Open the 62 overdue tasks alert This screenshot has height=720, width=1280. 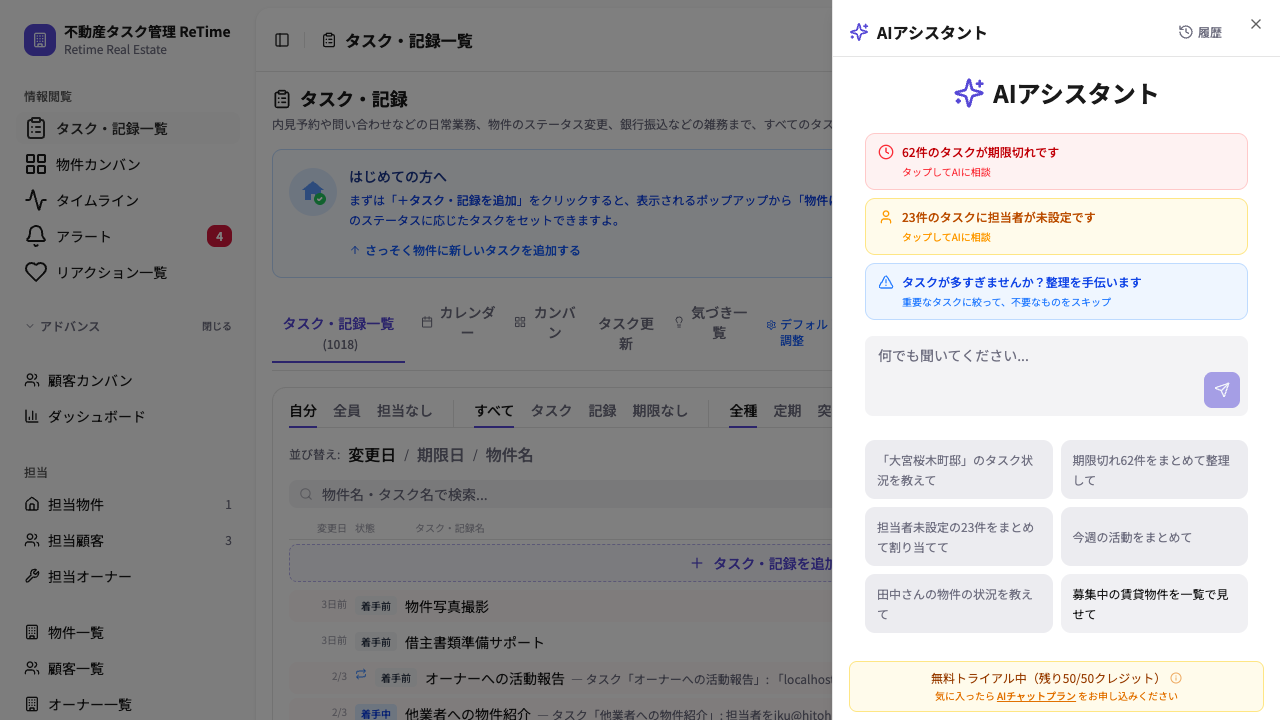(1056, 161)
